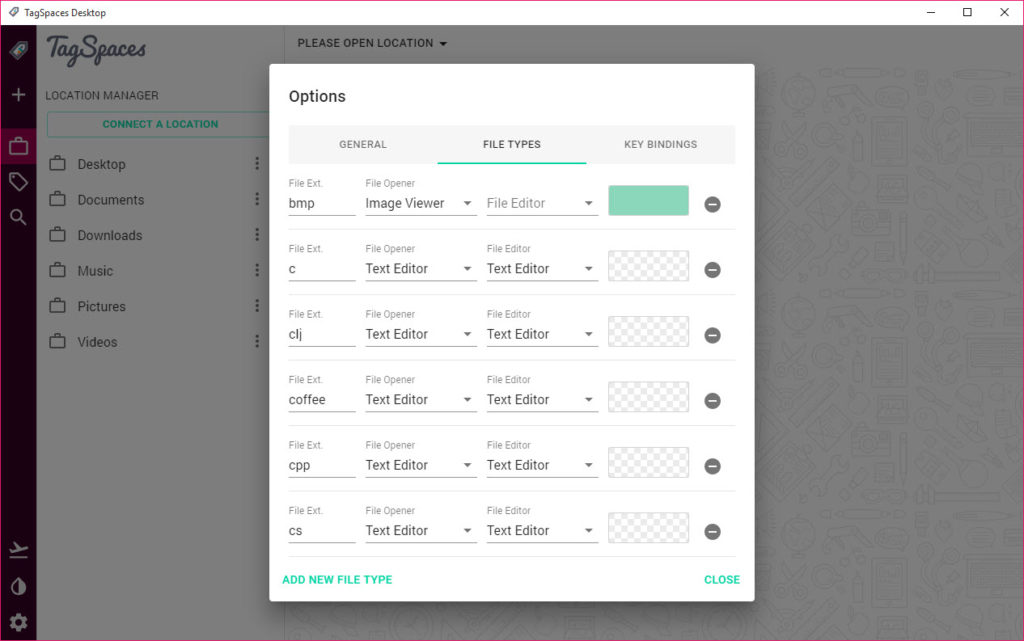The width and height of the screenshot is (1024, 641).
Task: Switch to the Key Bindings tab
Action: pyautogui.click(x=660, y=144)
